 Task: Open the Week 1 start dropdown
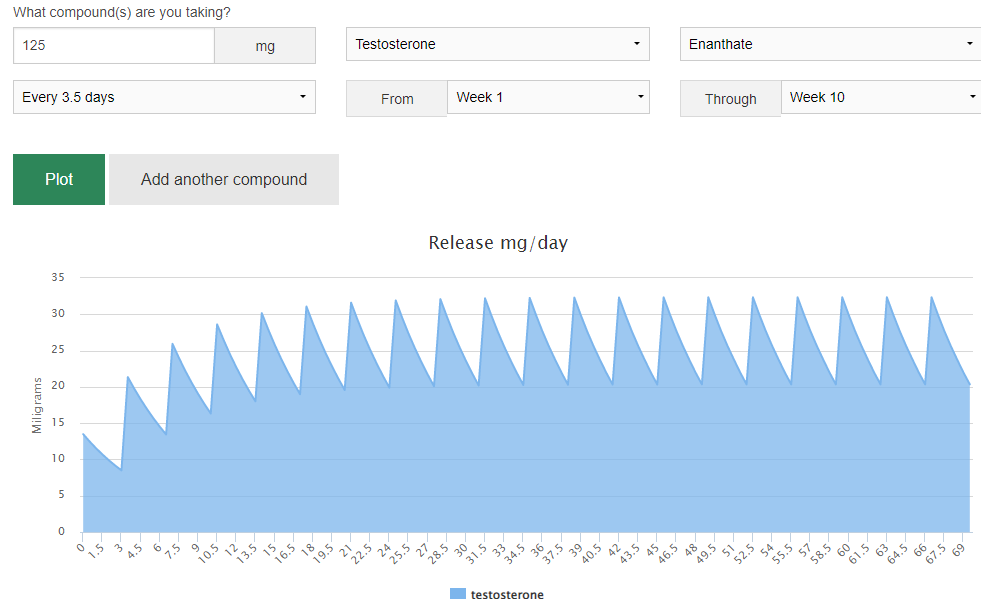coord(548,97)
